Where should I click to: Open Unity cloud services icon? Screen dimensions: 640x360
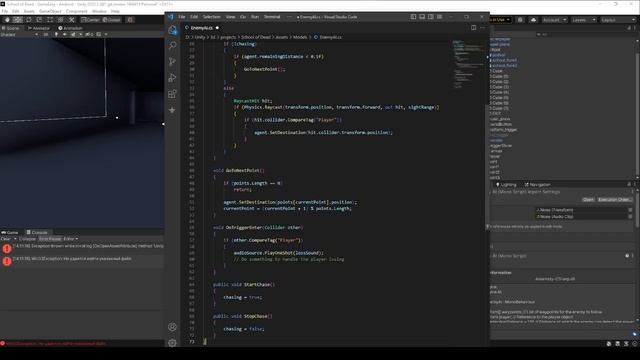pos(533,20)
